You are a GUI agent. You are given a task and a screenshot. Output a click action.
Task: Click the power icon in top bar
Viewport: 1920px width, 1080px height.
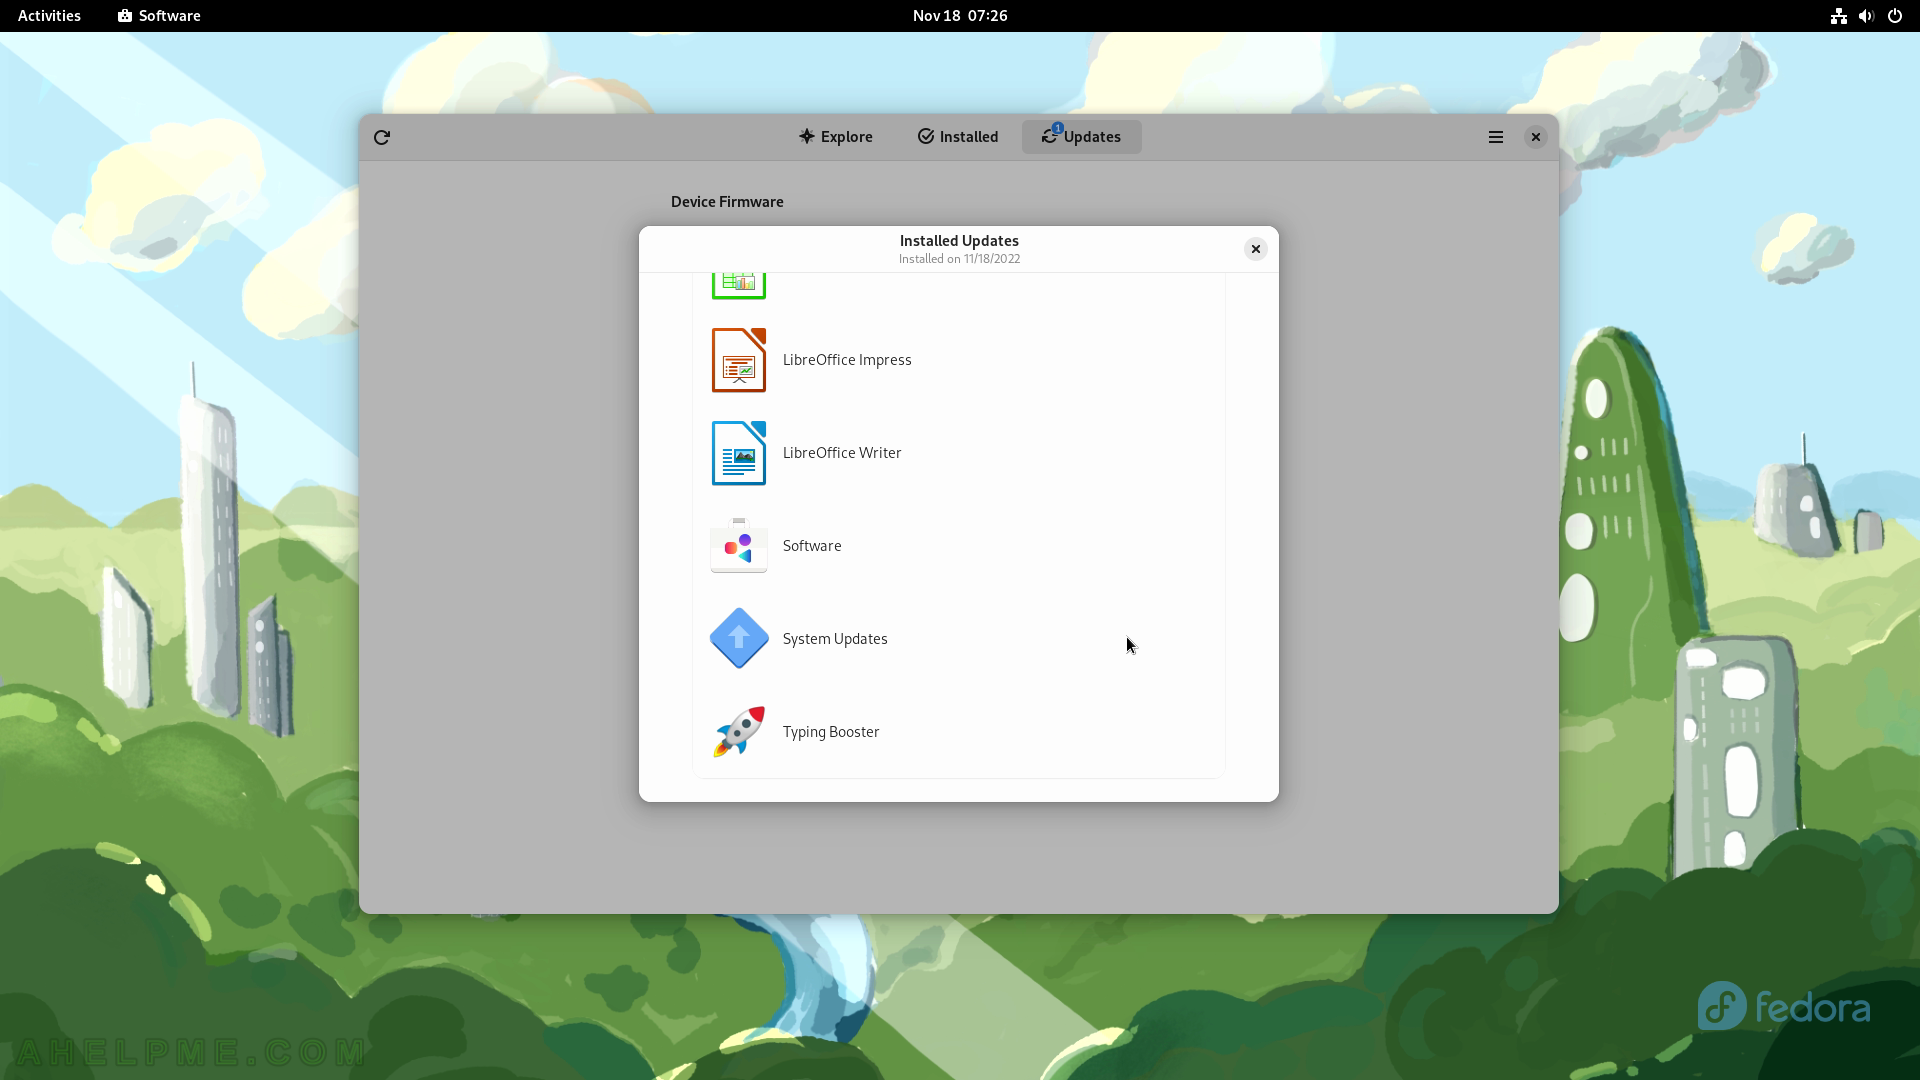[x=1895, y=16]
